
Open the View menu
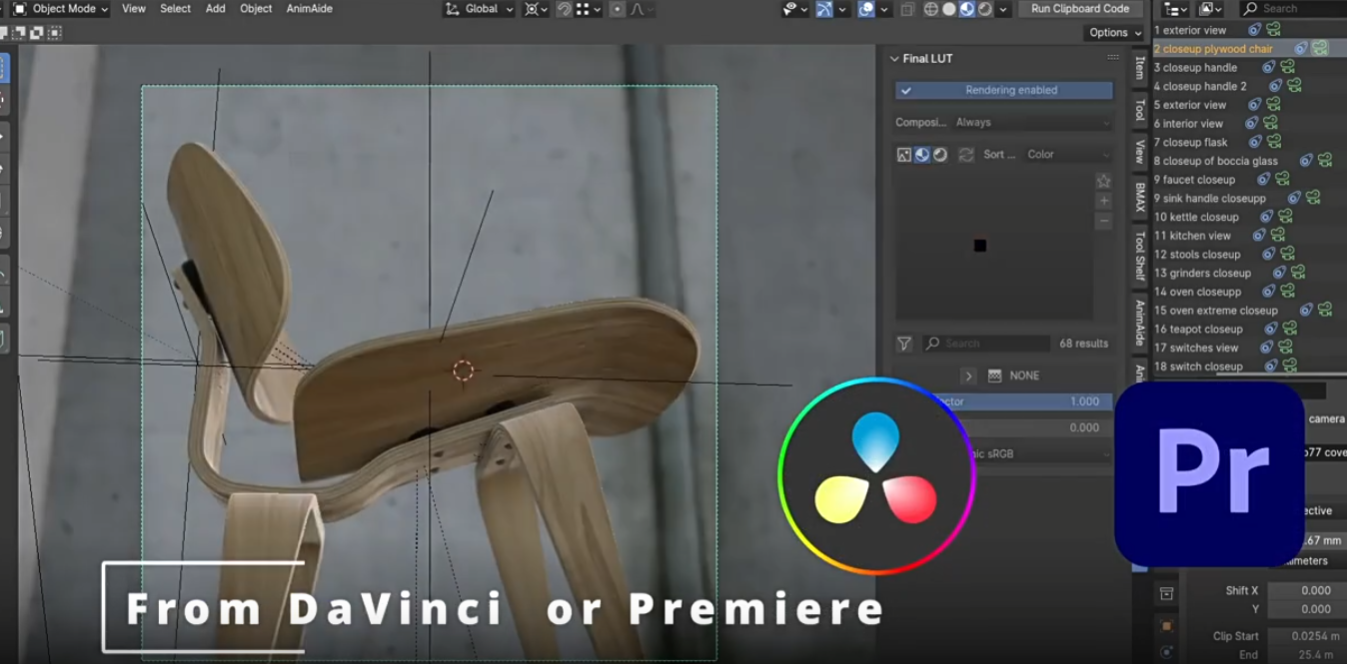pos(133,9)
